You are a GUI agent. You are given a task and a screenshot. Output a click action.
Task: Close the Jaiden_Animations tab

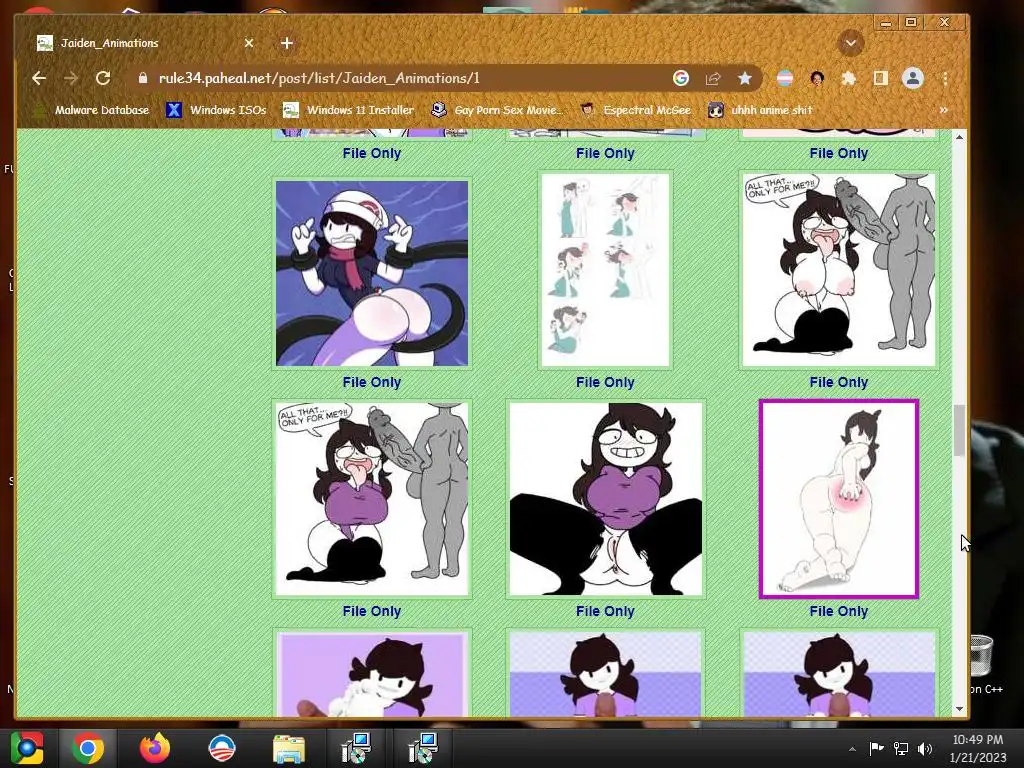click(249, 43)
